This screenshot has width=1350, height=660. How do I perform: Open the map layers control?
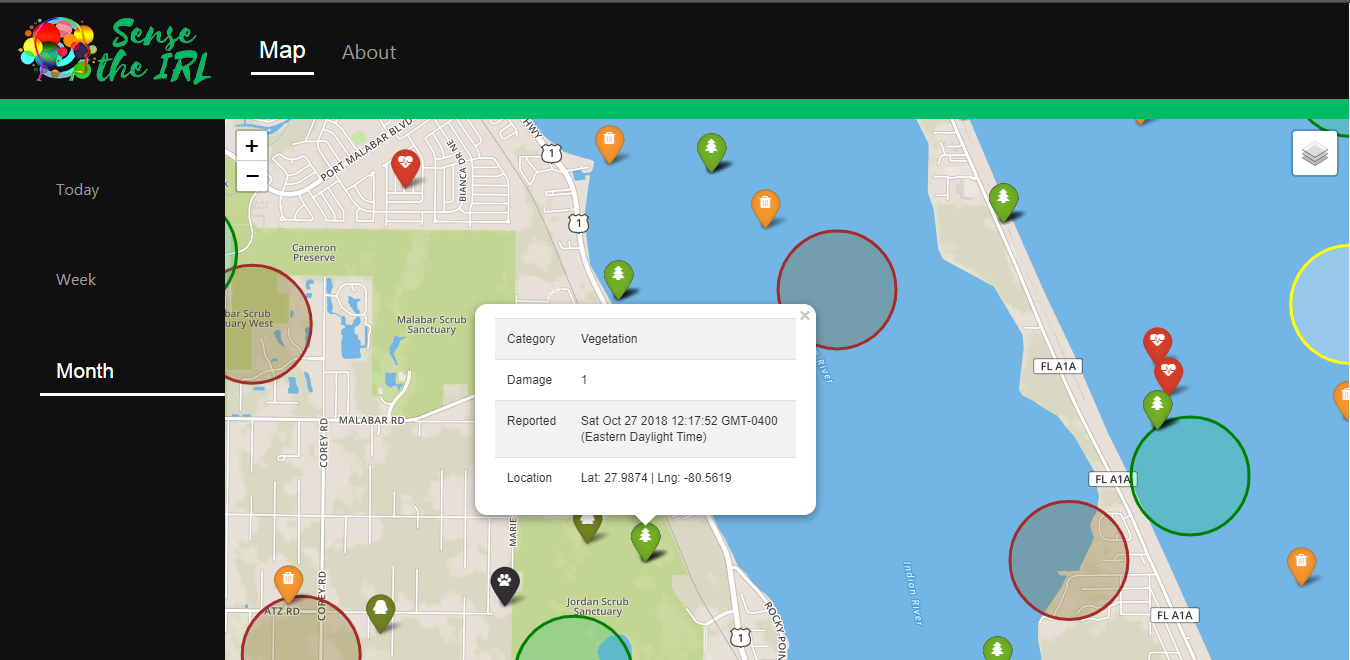tap(1315, 153)
